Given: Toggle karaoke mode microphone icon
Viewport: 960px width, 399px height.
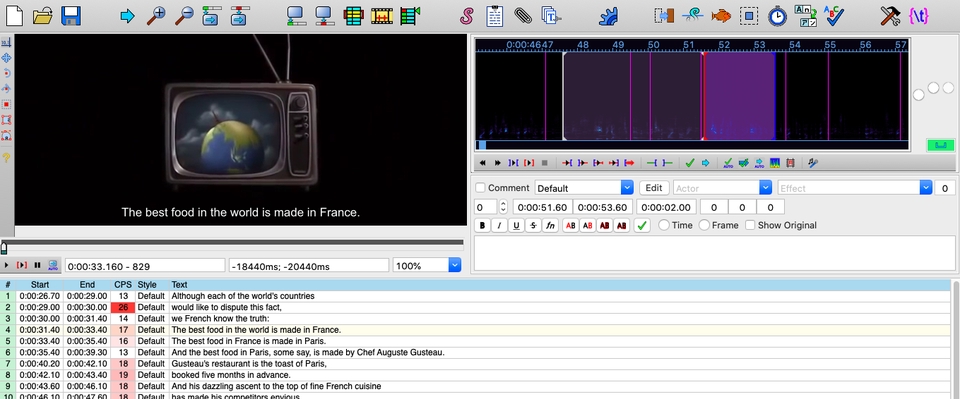Looking at the screenshot, I should pos(814,163).
